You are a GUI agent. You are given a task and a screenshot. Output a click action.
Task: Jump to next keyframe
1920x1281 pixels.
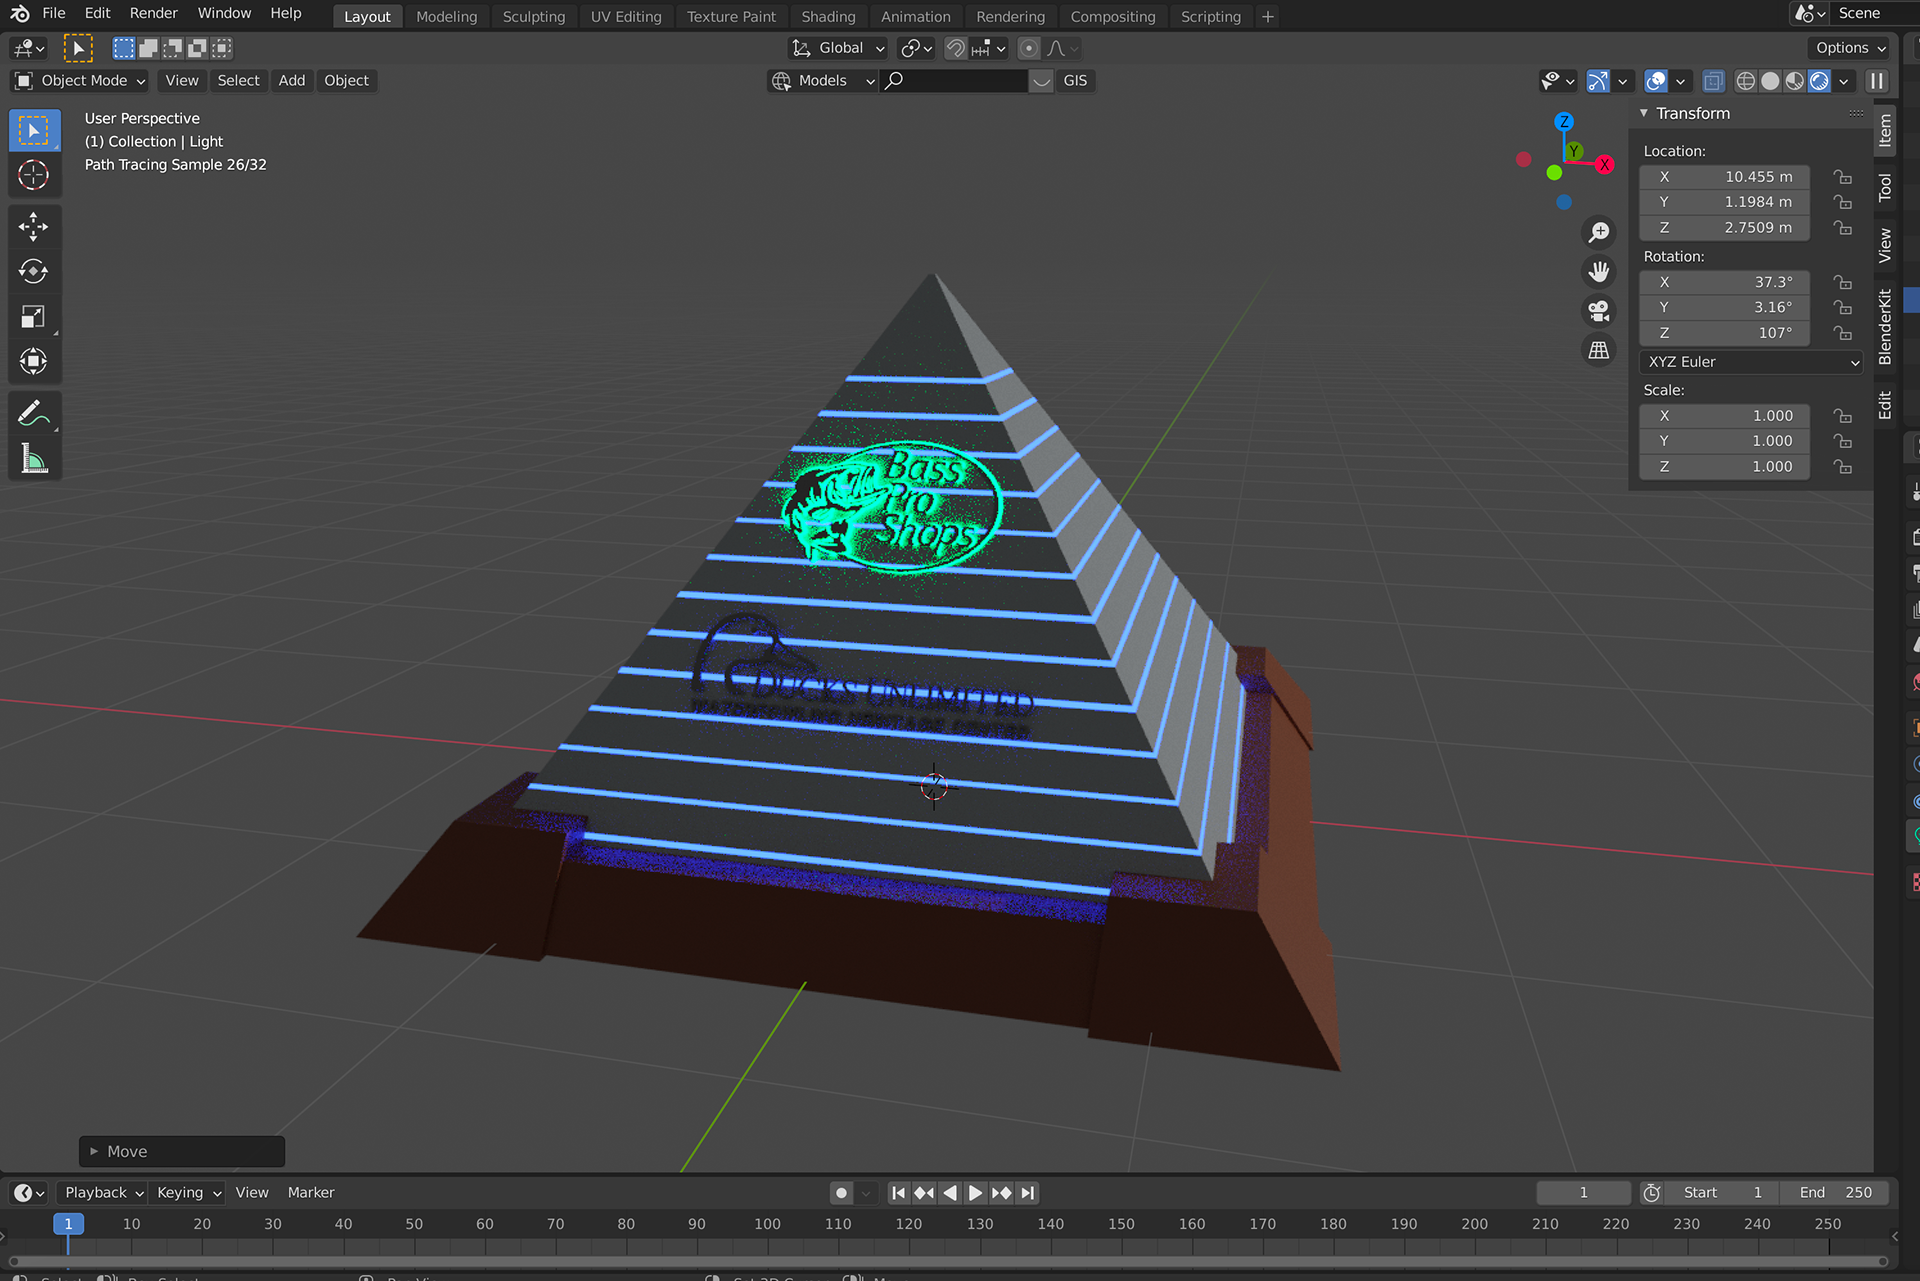click(x=1001, y=1193)
